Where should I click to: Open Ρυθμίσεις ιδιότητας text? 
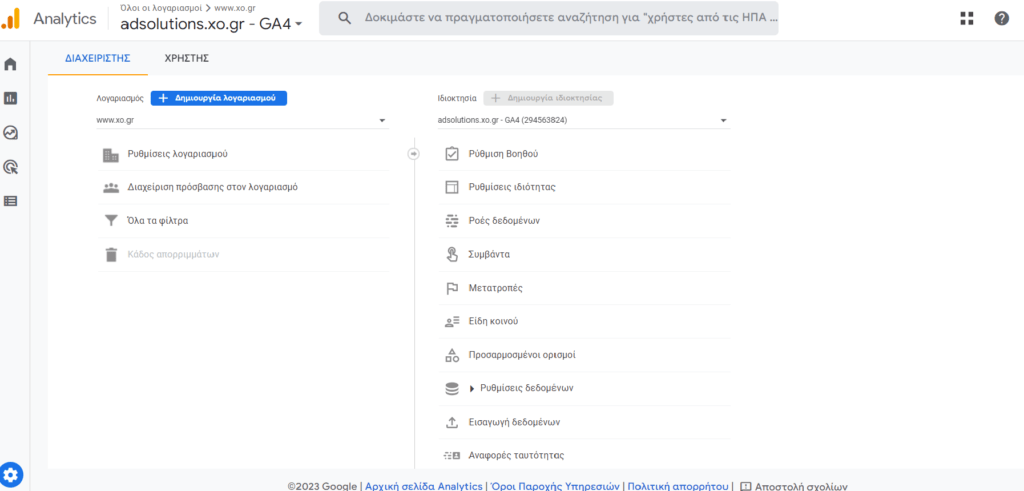click(x=512, y=187)
